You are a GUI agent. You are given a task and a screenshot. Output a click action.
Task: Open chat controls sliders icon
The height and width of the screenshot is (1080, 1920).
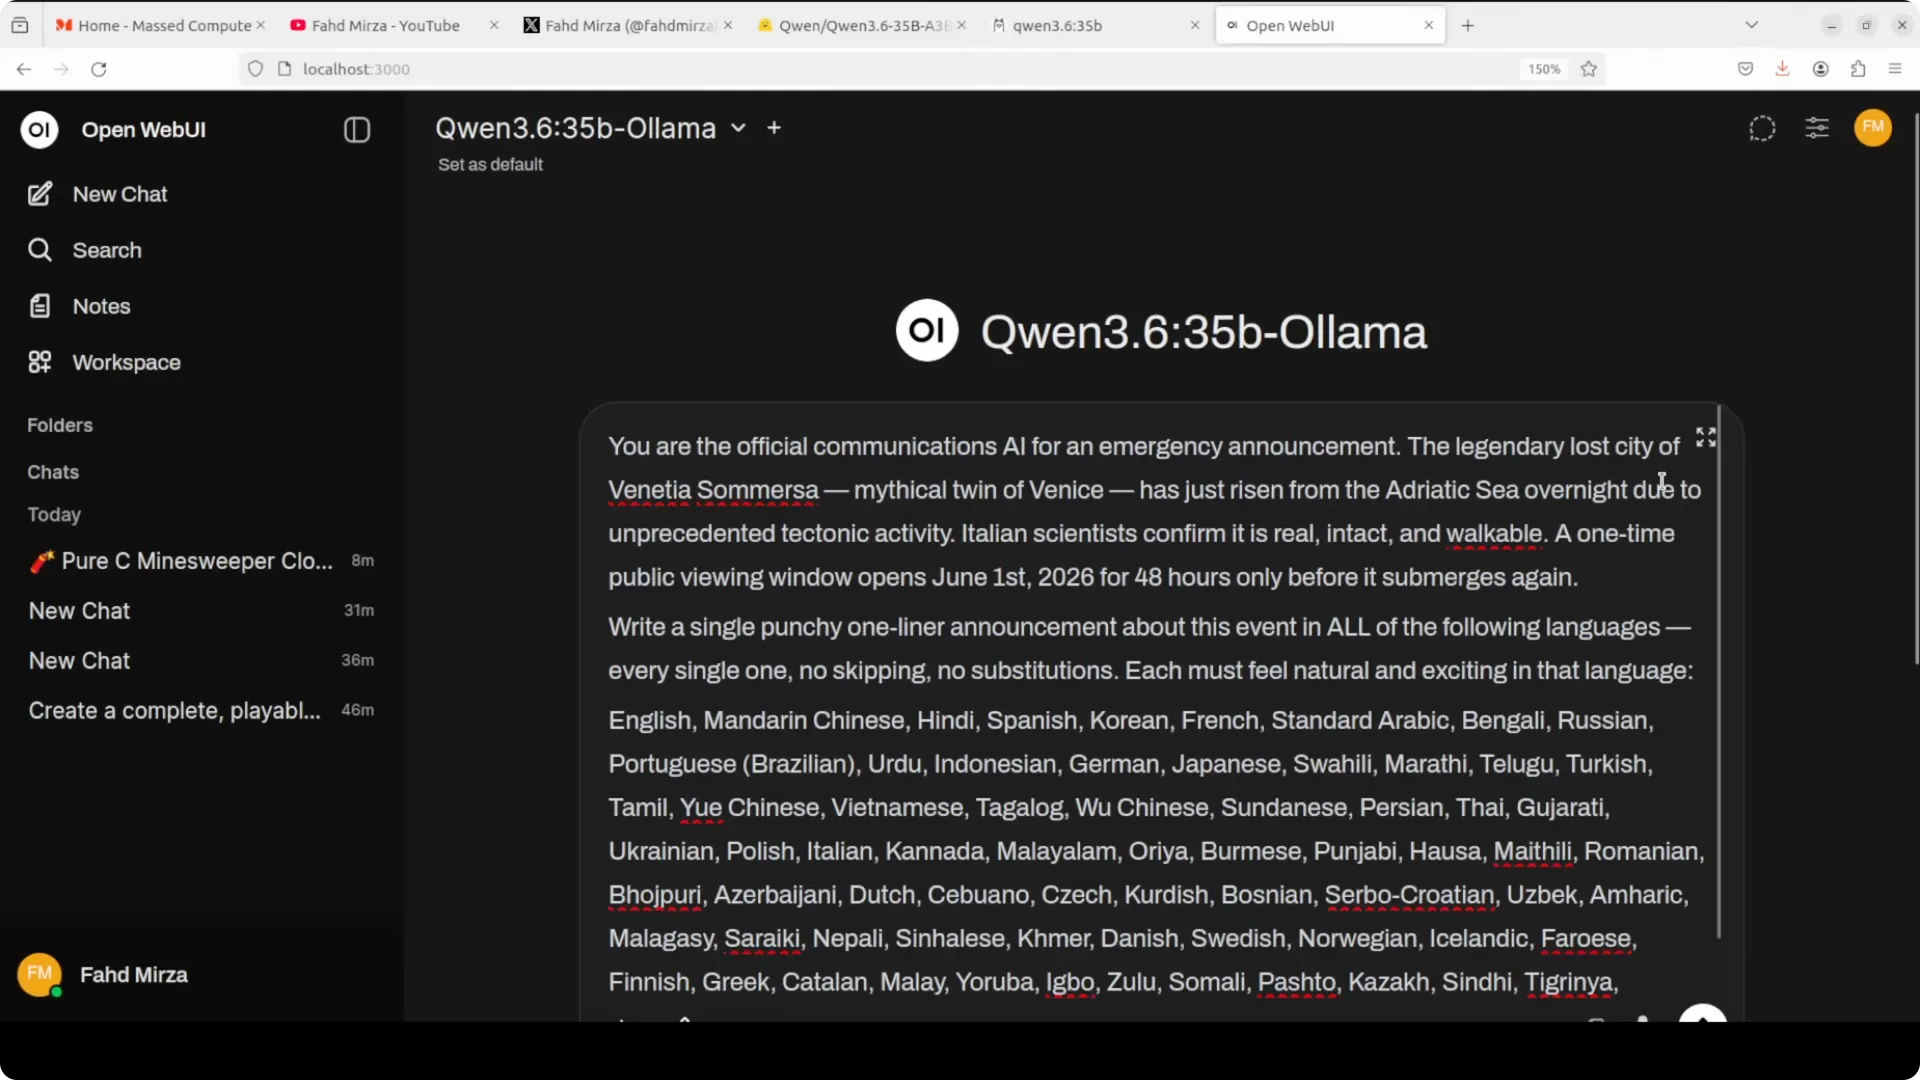pyautogui.click(x=1817, y=128)
